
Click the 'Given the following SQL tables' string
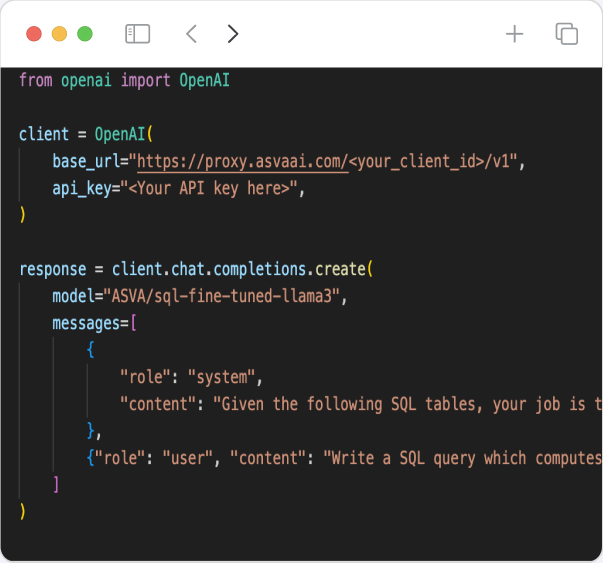click(348, 404)
